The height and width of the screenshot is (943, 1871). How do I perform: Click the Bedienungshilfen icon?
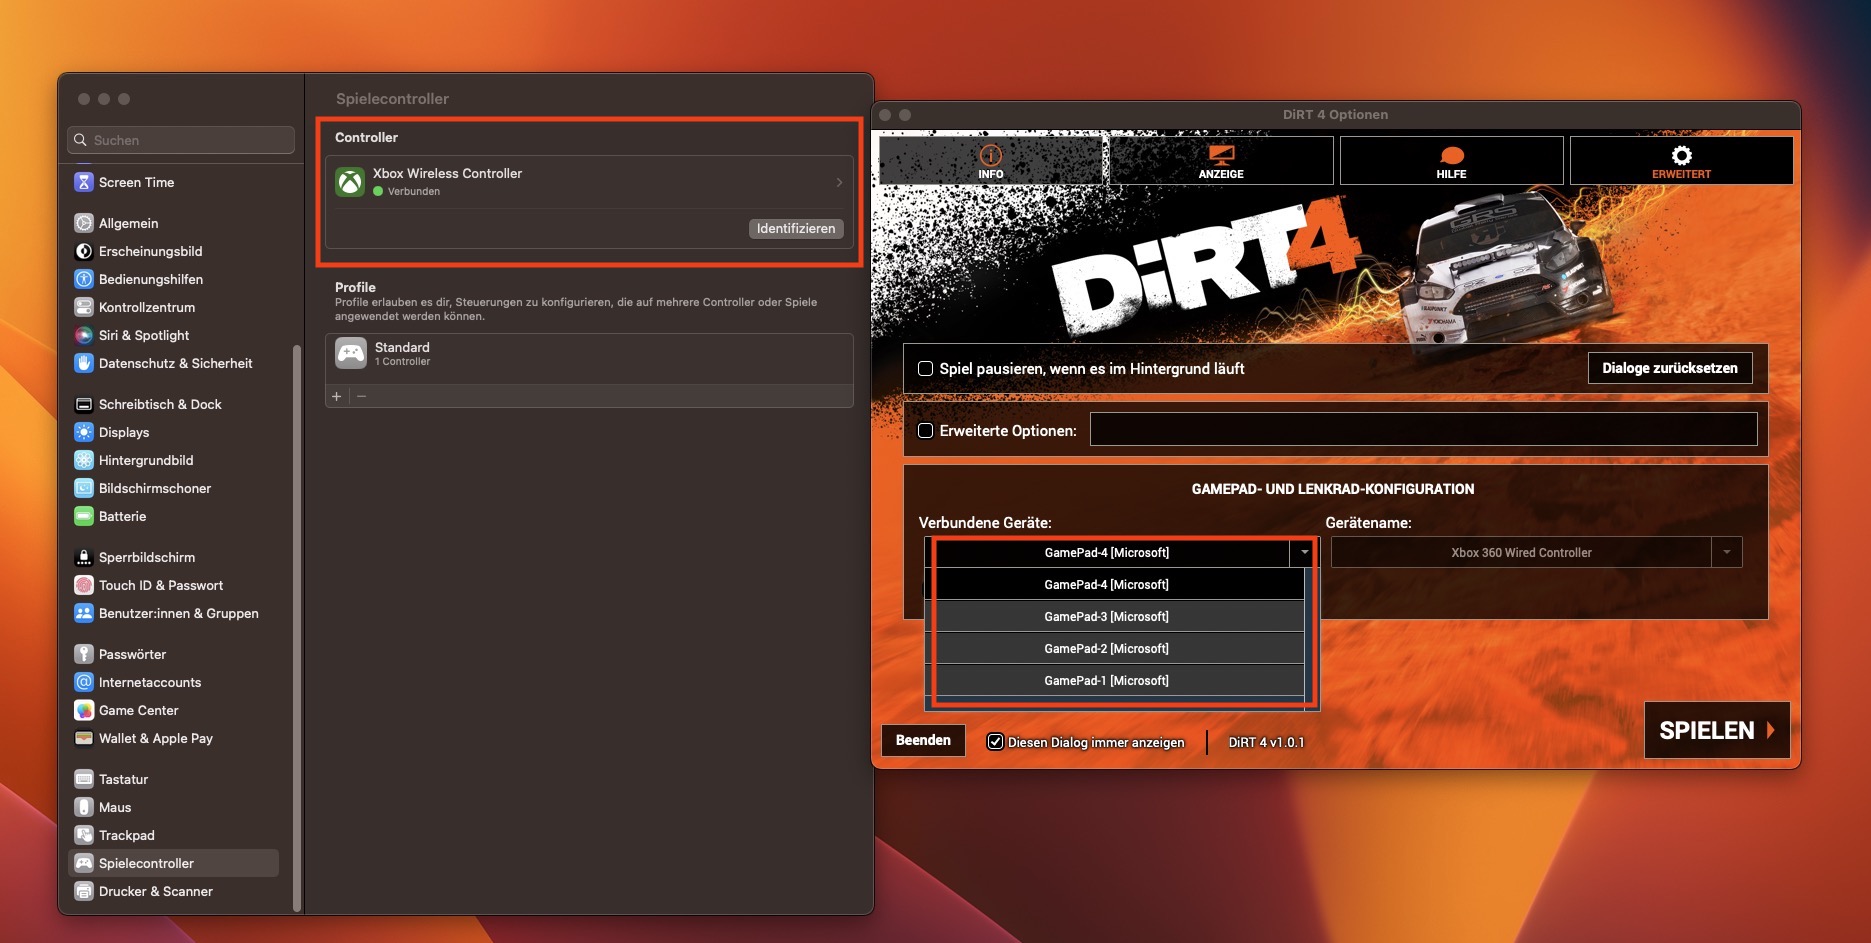84,279
